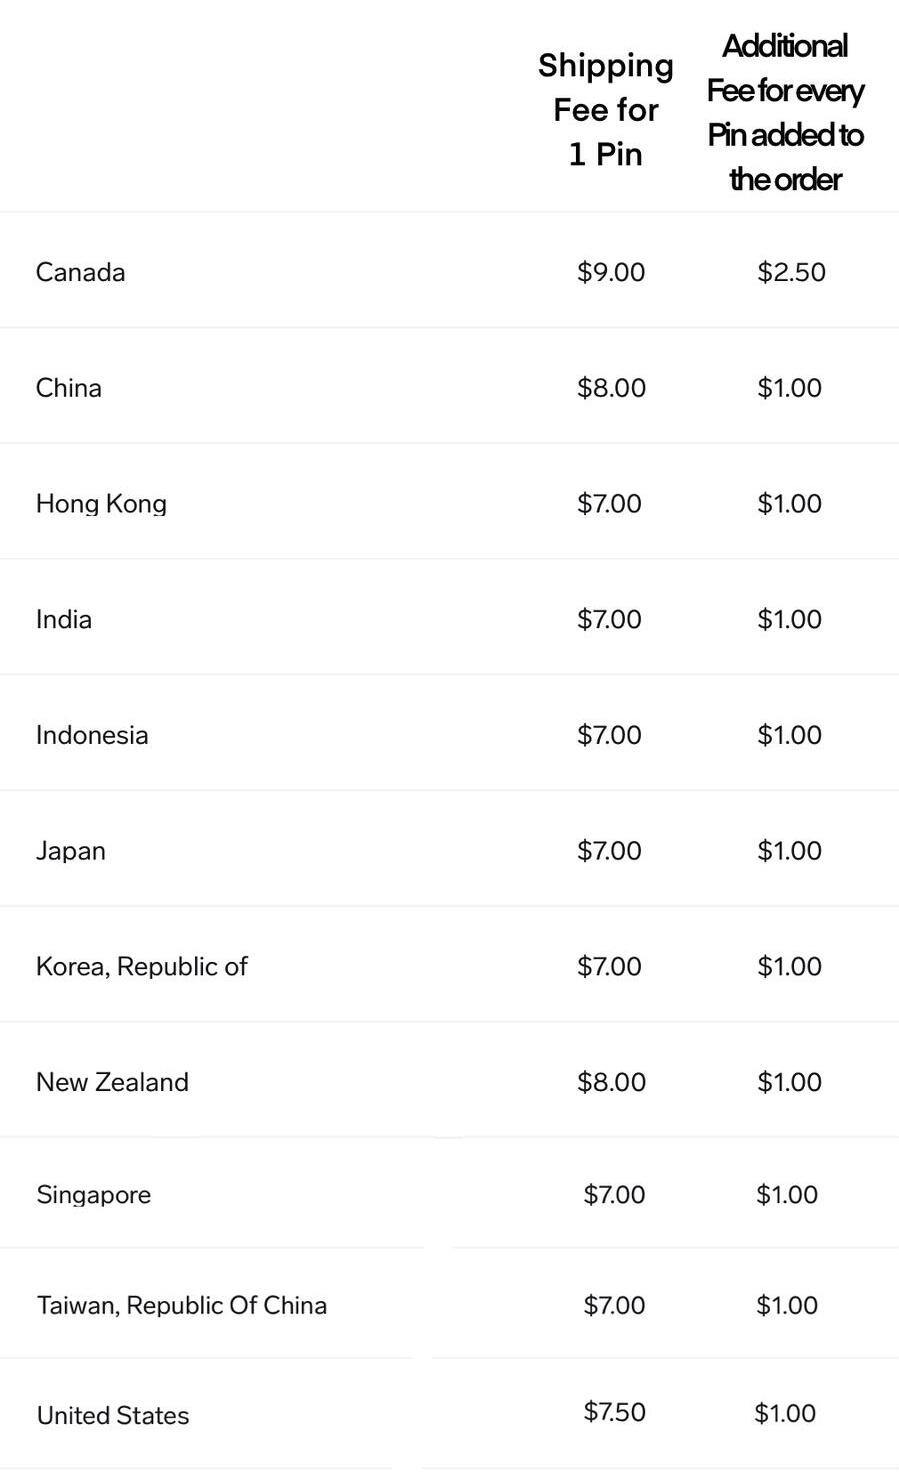This screenshot has height=1479, width=899.
Task: Click Japan's $7.00 shipping fee
Action: click(609, 851)
